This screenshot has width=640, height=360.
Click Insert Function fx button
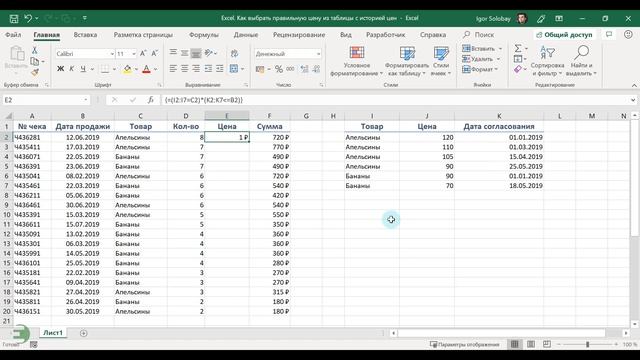[x=151, y=100]
